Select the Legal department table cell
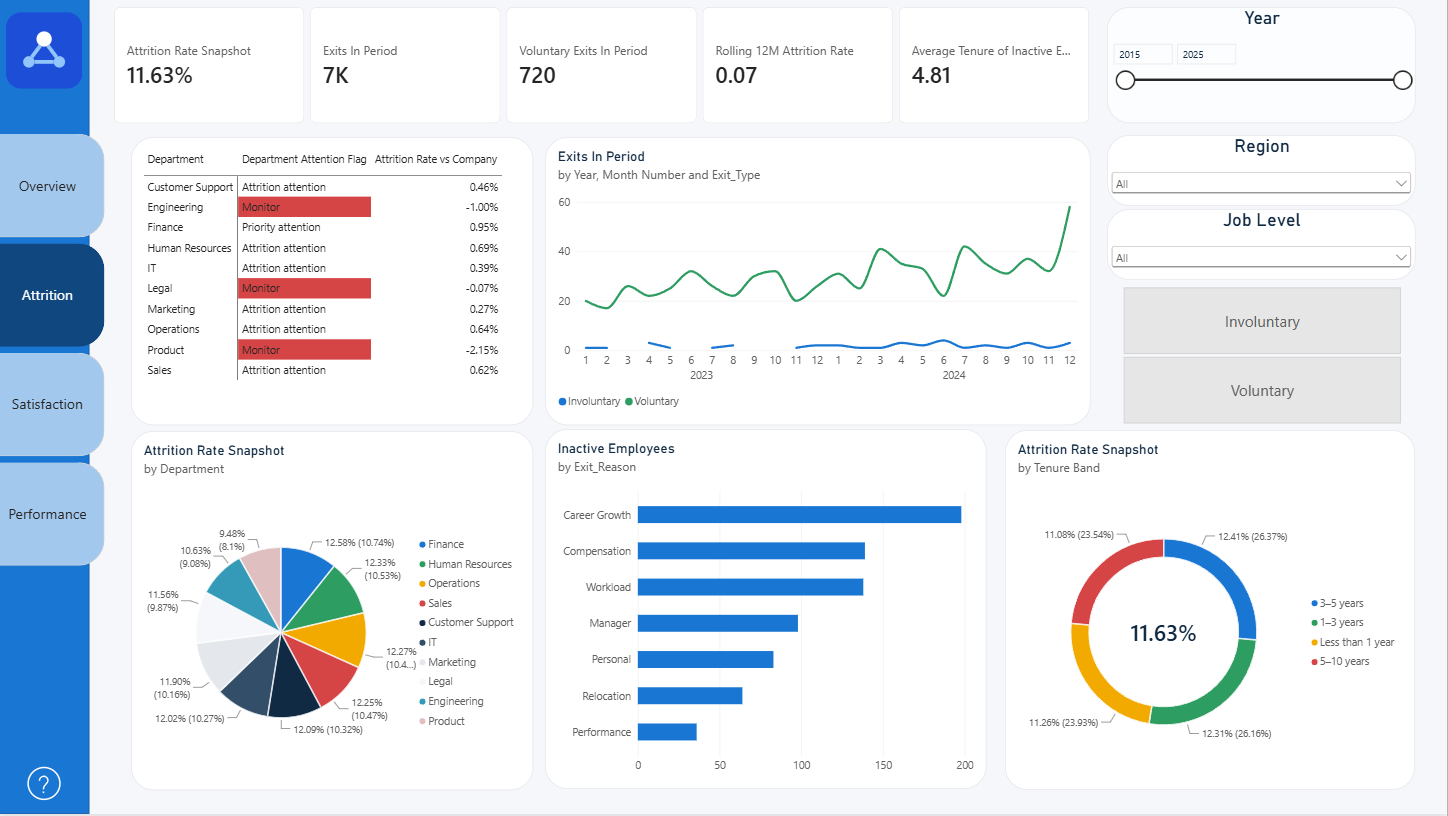The width and height of the screenshot is (1448, 816). (x=190, y=288)
